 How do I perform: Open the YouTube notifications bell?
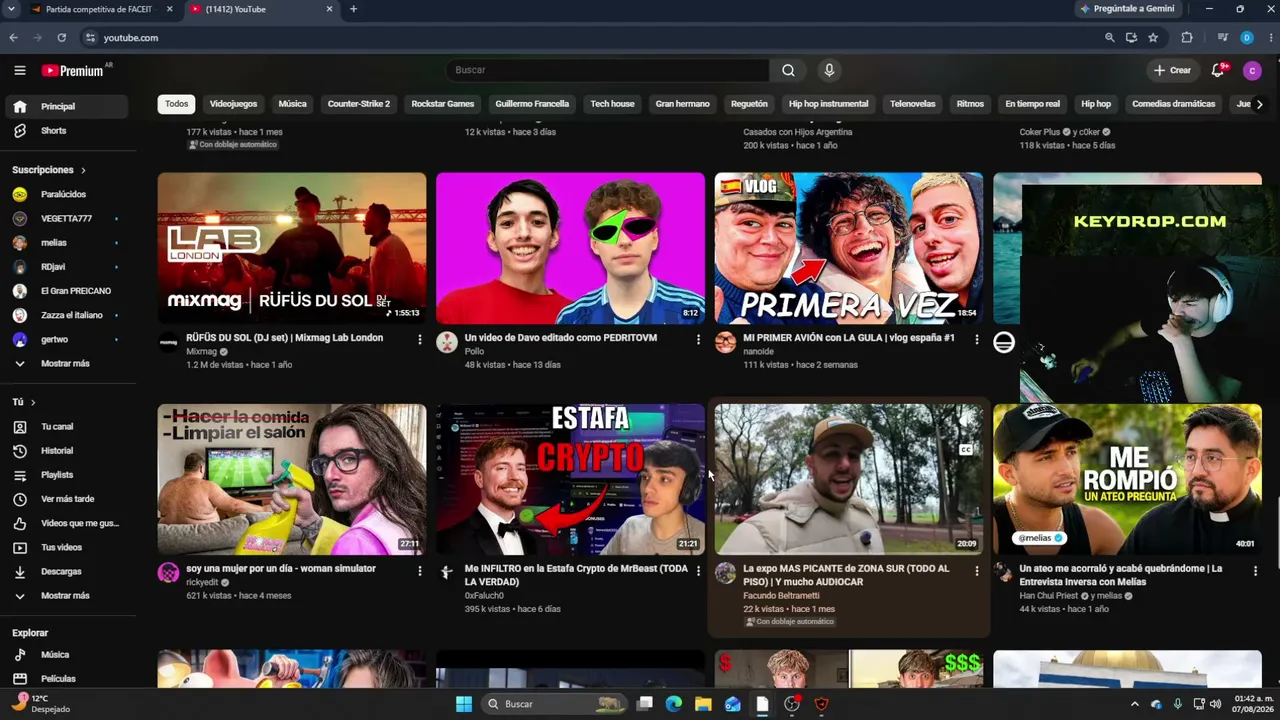click(x=1218, y=70)
